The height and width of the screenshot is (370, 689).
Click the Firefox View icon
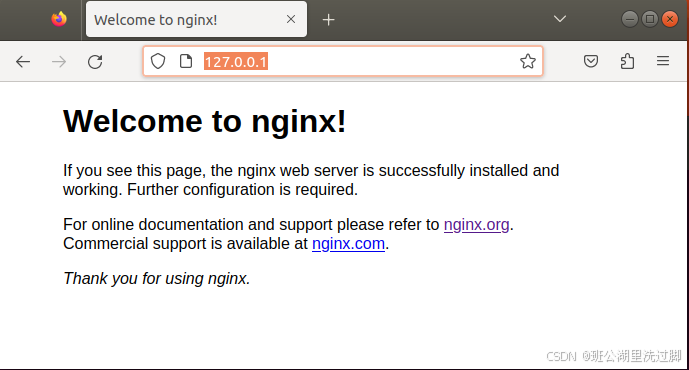pyautogui.click(x=59, y=19)
